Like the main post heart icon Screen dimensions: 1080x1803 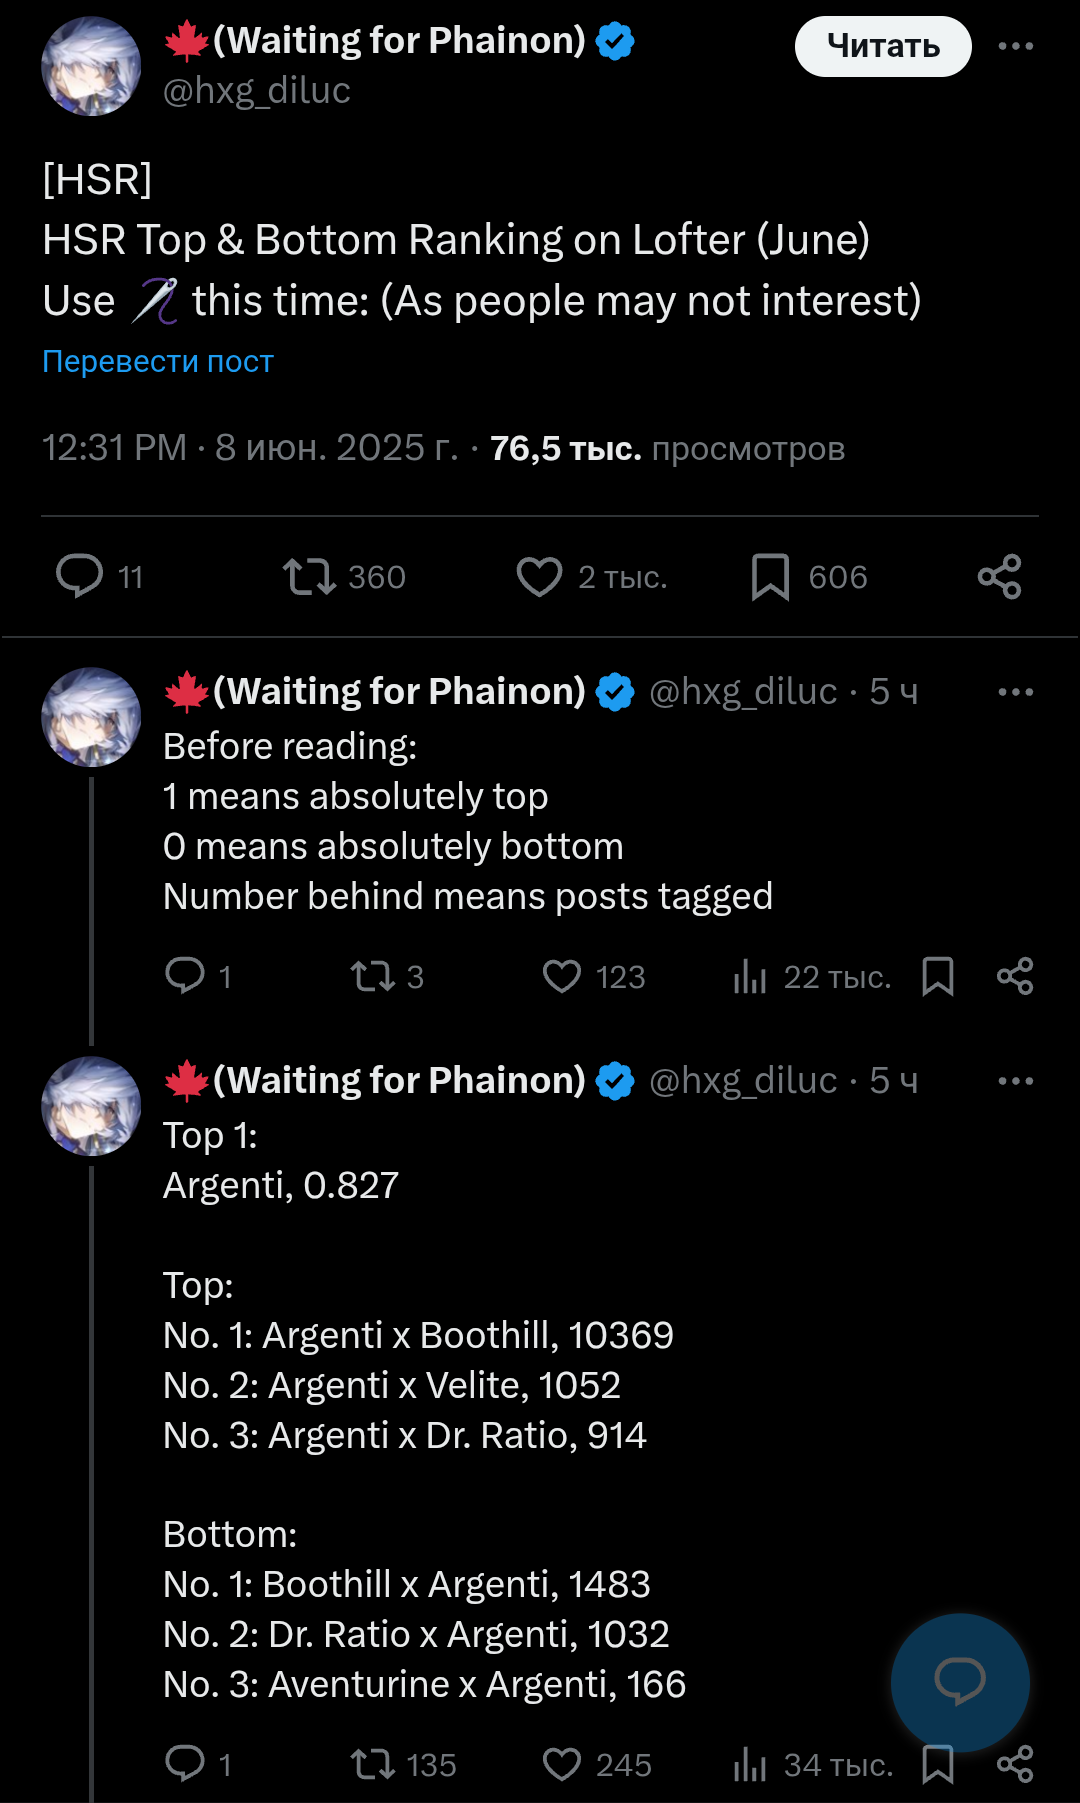pyautogui.click(x=540, y=577)
